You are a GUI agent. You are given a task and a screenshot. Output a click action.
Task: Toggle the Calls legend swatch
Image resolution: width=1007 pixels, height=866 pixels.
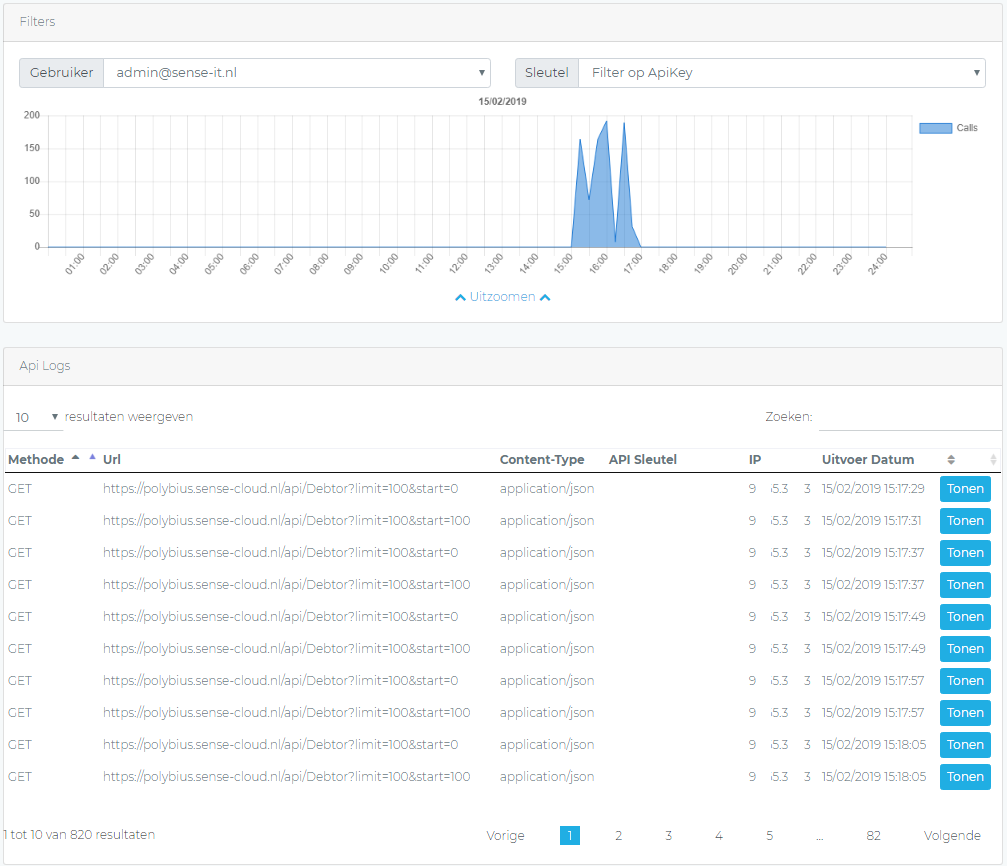(935, 128)
